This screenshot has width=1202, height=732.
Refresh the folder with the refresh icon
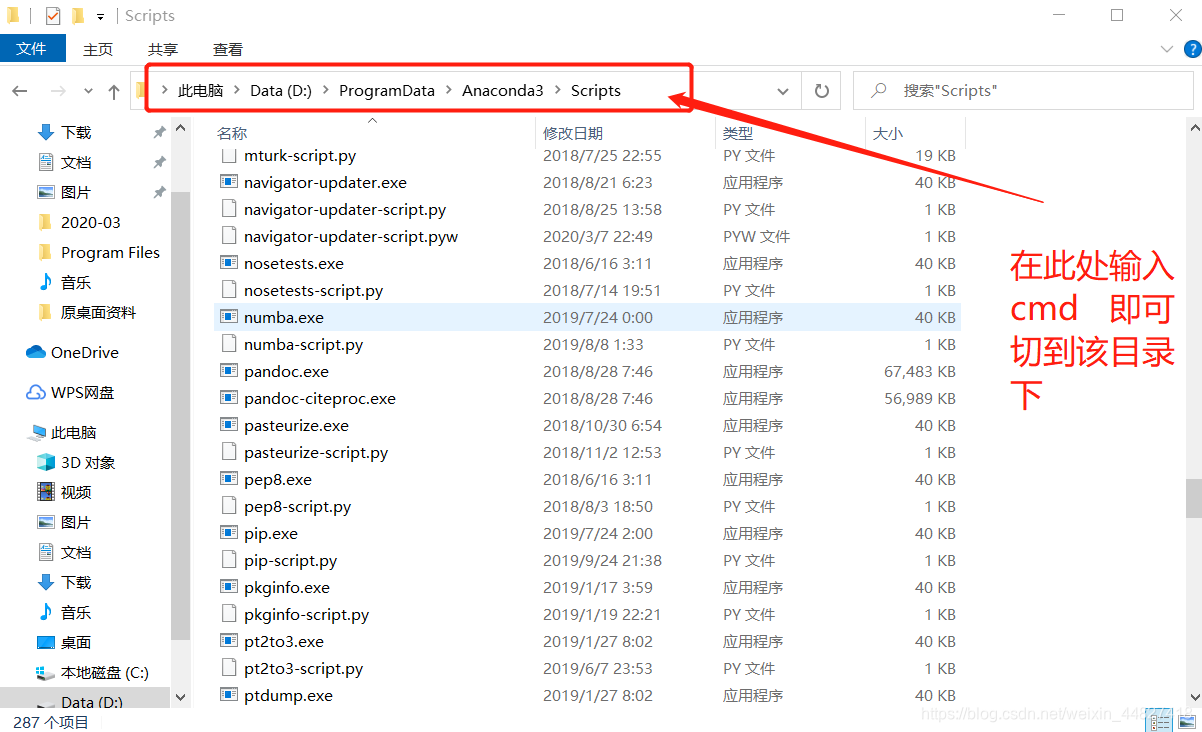coord(821,90)
